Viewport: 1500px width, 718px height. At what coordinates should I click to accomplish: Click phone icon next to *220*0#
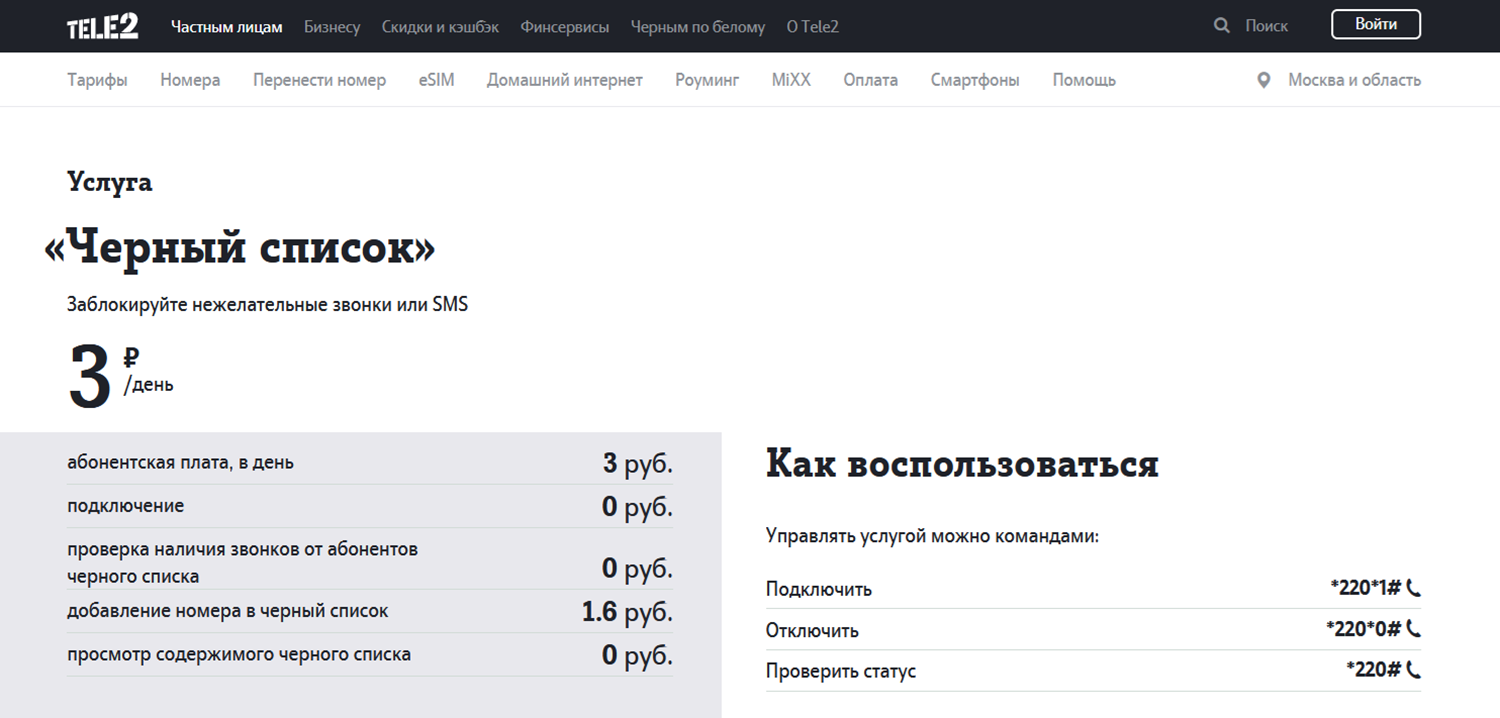[1413, 630]
